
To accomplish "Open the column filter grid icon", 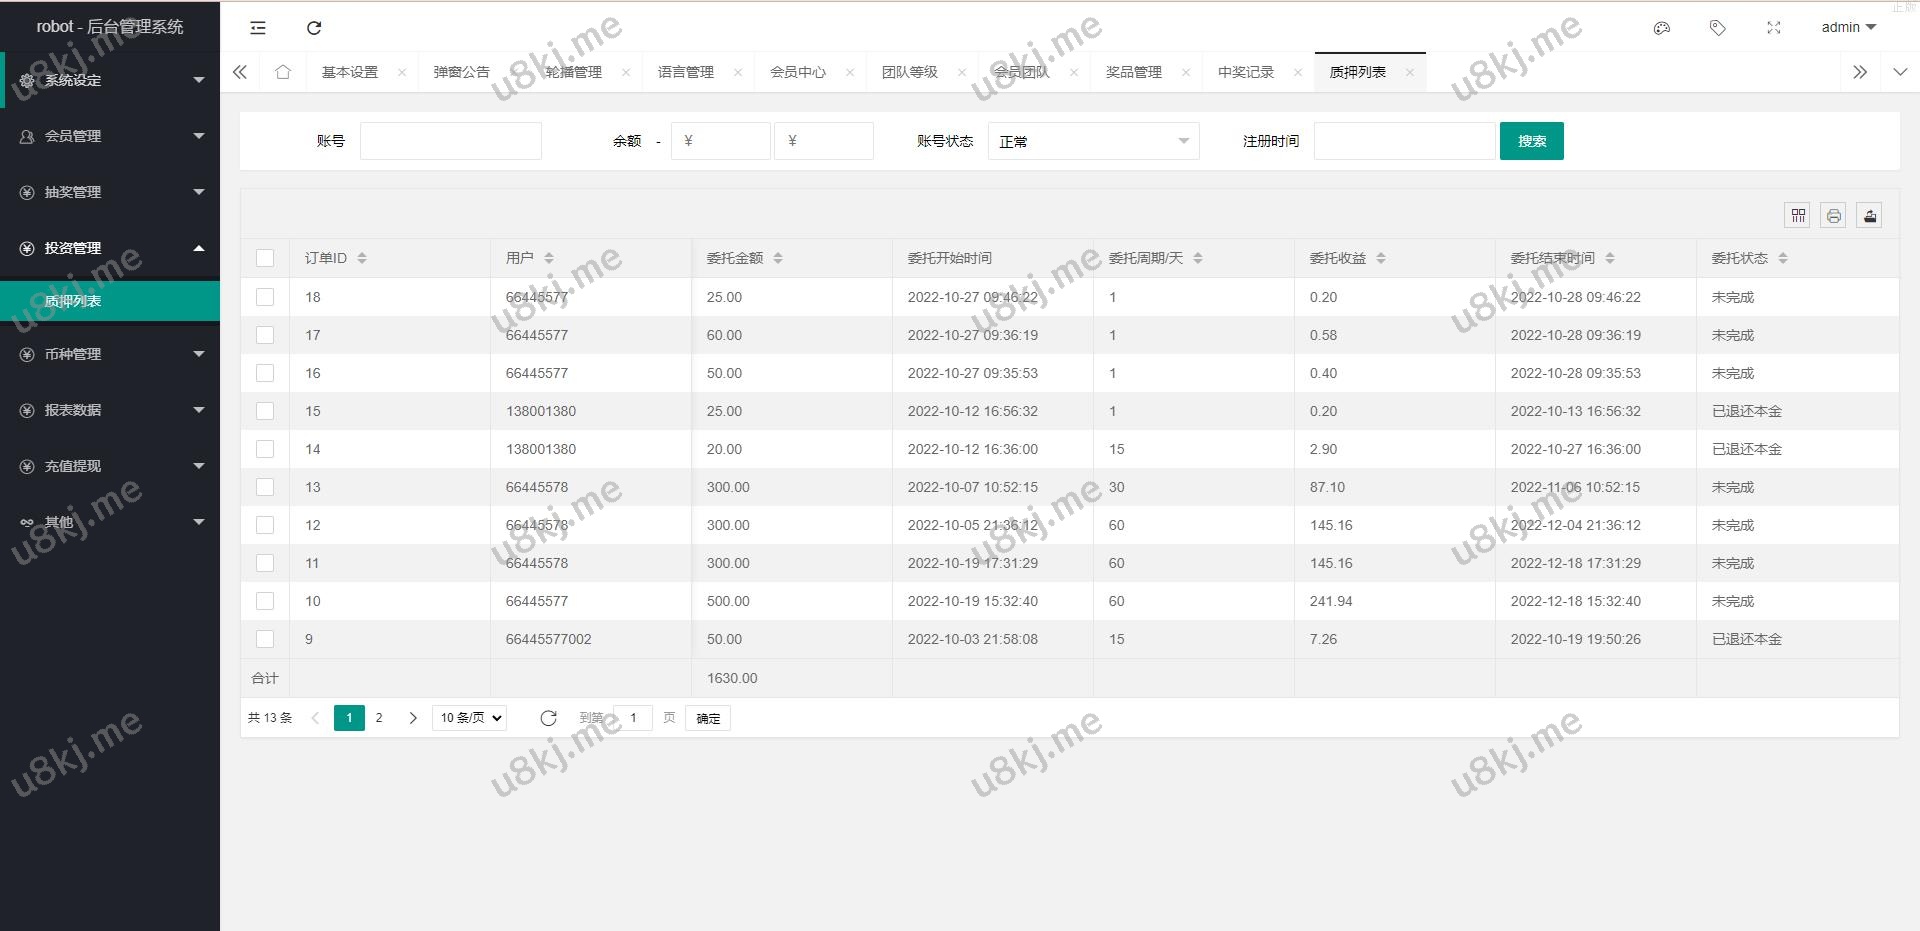I will (1798, 215).
